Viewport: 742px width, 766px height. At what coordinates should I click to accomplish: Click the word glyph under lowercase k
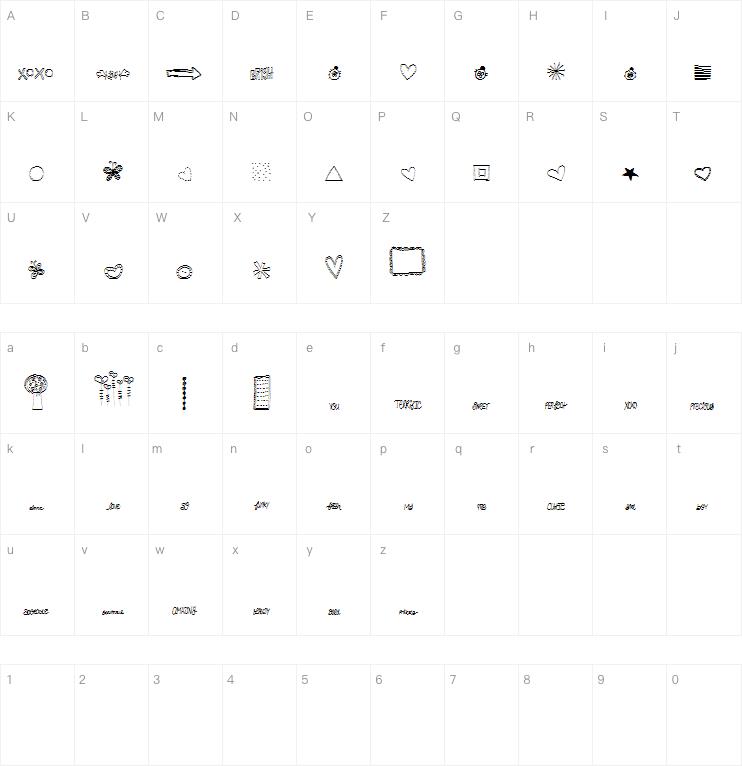pyautogui.click(x=36, y=508)
